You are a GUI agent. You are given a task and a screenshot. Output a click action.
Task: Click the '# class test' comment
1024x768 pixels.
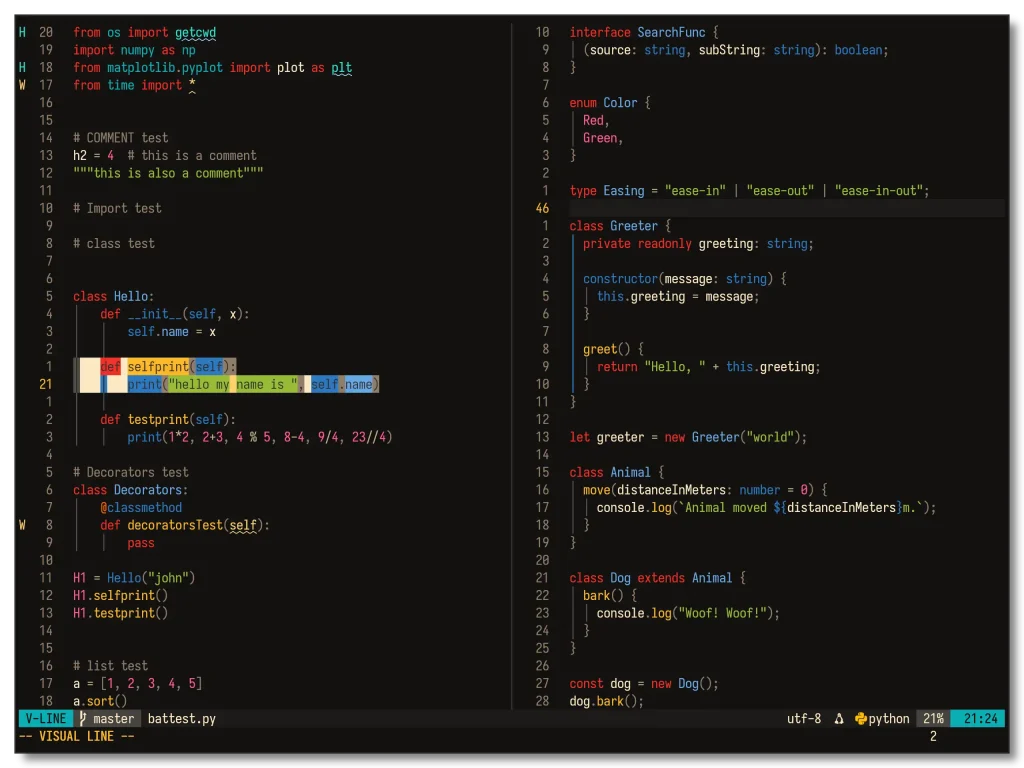114,244
